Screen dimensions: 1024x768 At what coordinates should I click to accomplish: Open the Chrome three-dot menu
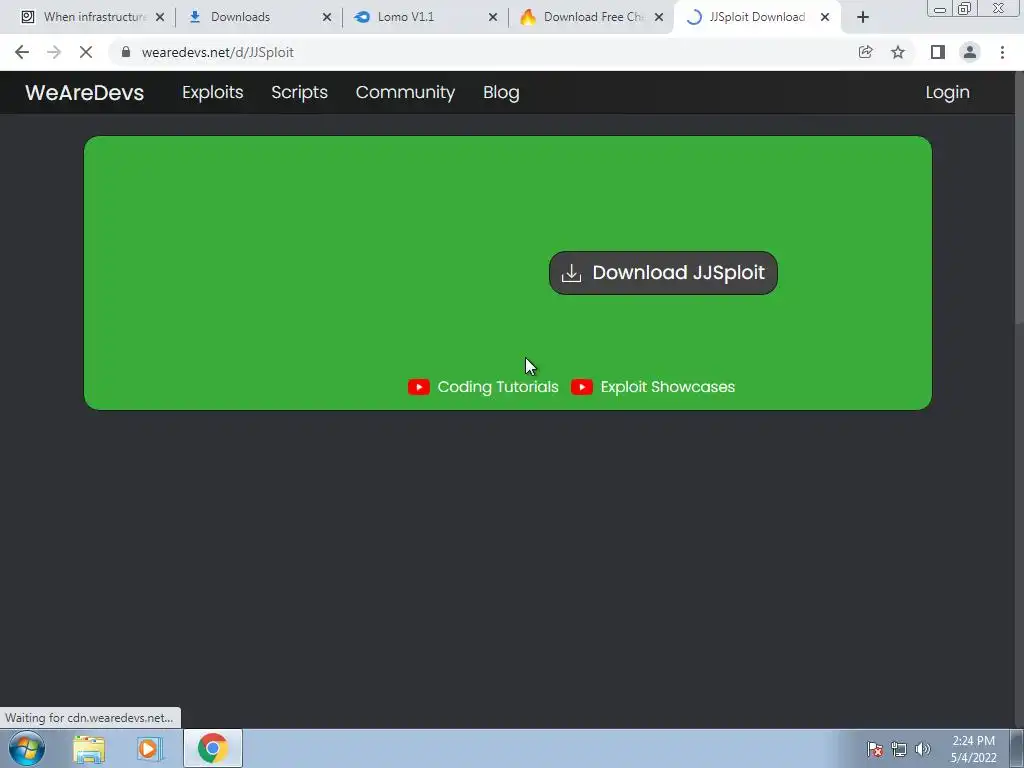tap(1002, 52)
